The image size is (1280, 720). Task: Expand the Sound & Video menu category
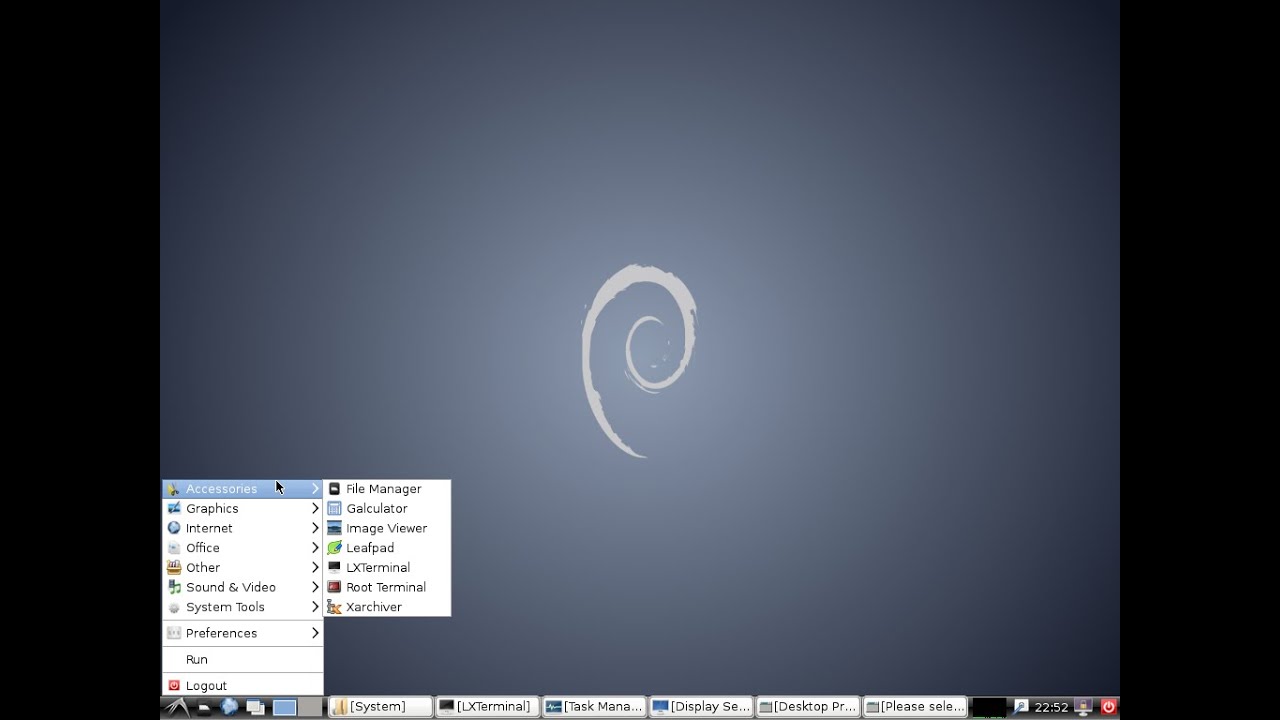tap(243, 587)
